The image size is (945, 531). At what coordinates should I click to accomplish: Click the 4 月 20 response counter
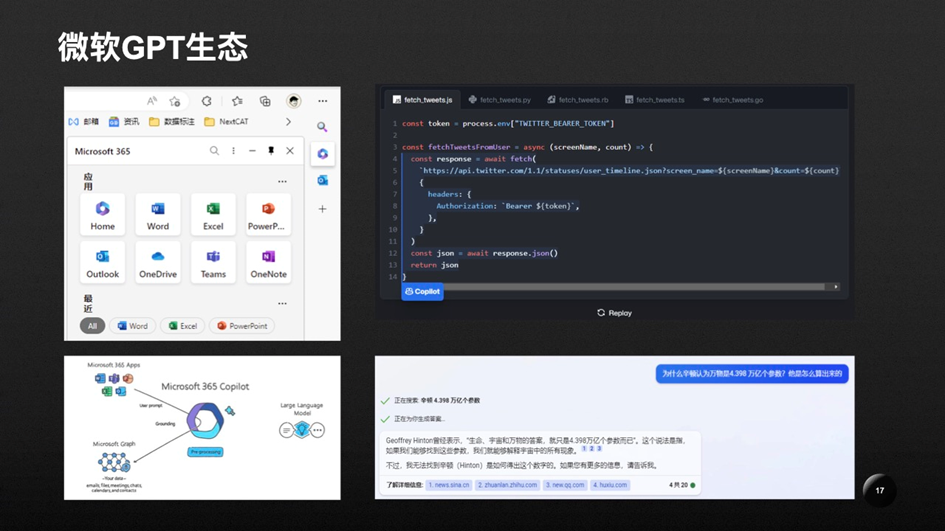(x=682, y=485)
